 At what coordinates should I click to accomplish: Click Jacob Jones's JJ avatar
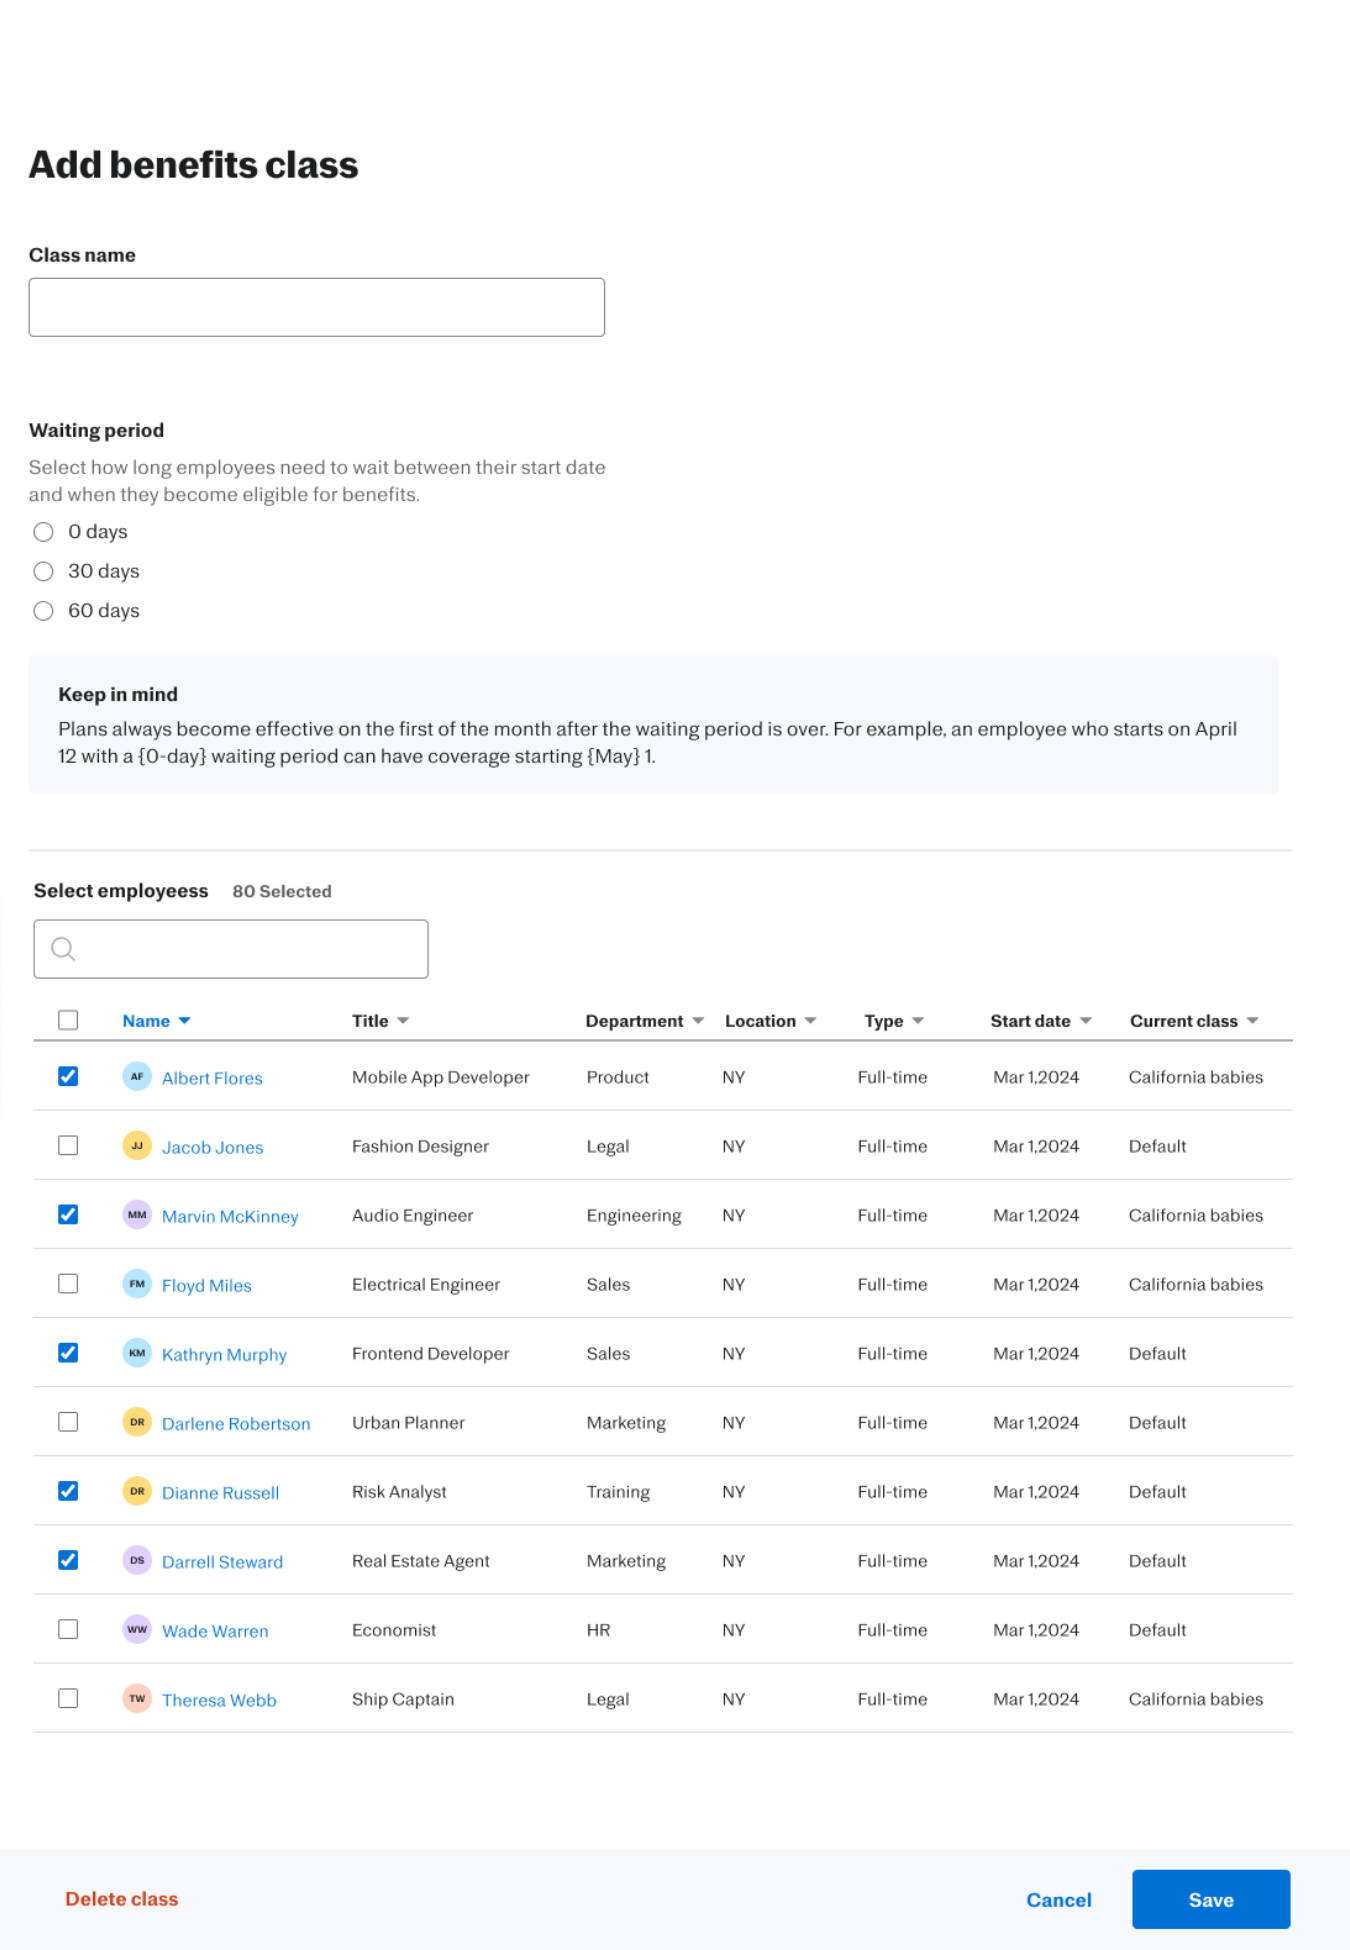tap(137, 1146)
